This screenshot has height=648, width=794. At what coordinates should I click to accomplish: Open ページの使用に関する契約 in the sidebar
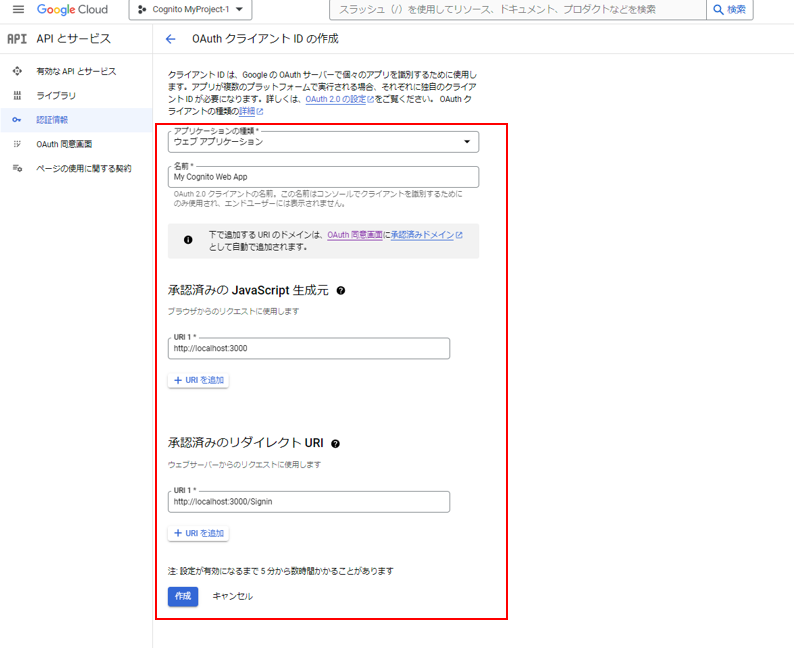pos(76,169)
